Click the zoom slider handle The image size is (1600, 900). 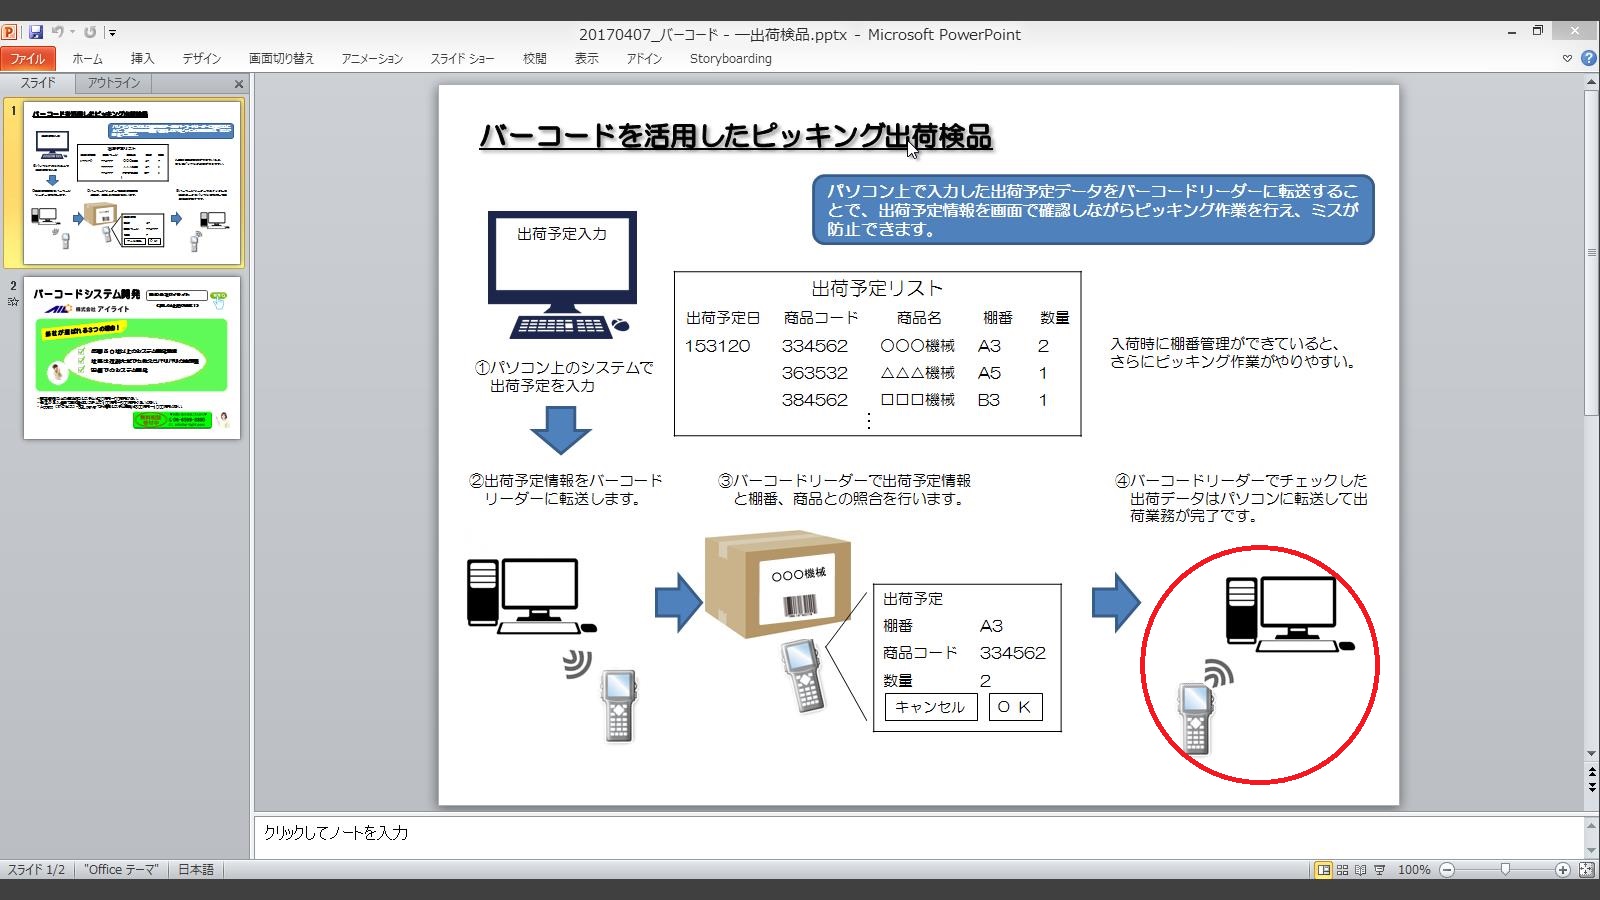pyautogui.click(x=1505, y=870)
